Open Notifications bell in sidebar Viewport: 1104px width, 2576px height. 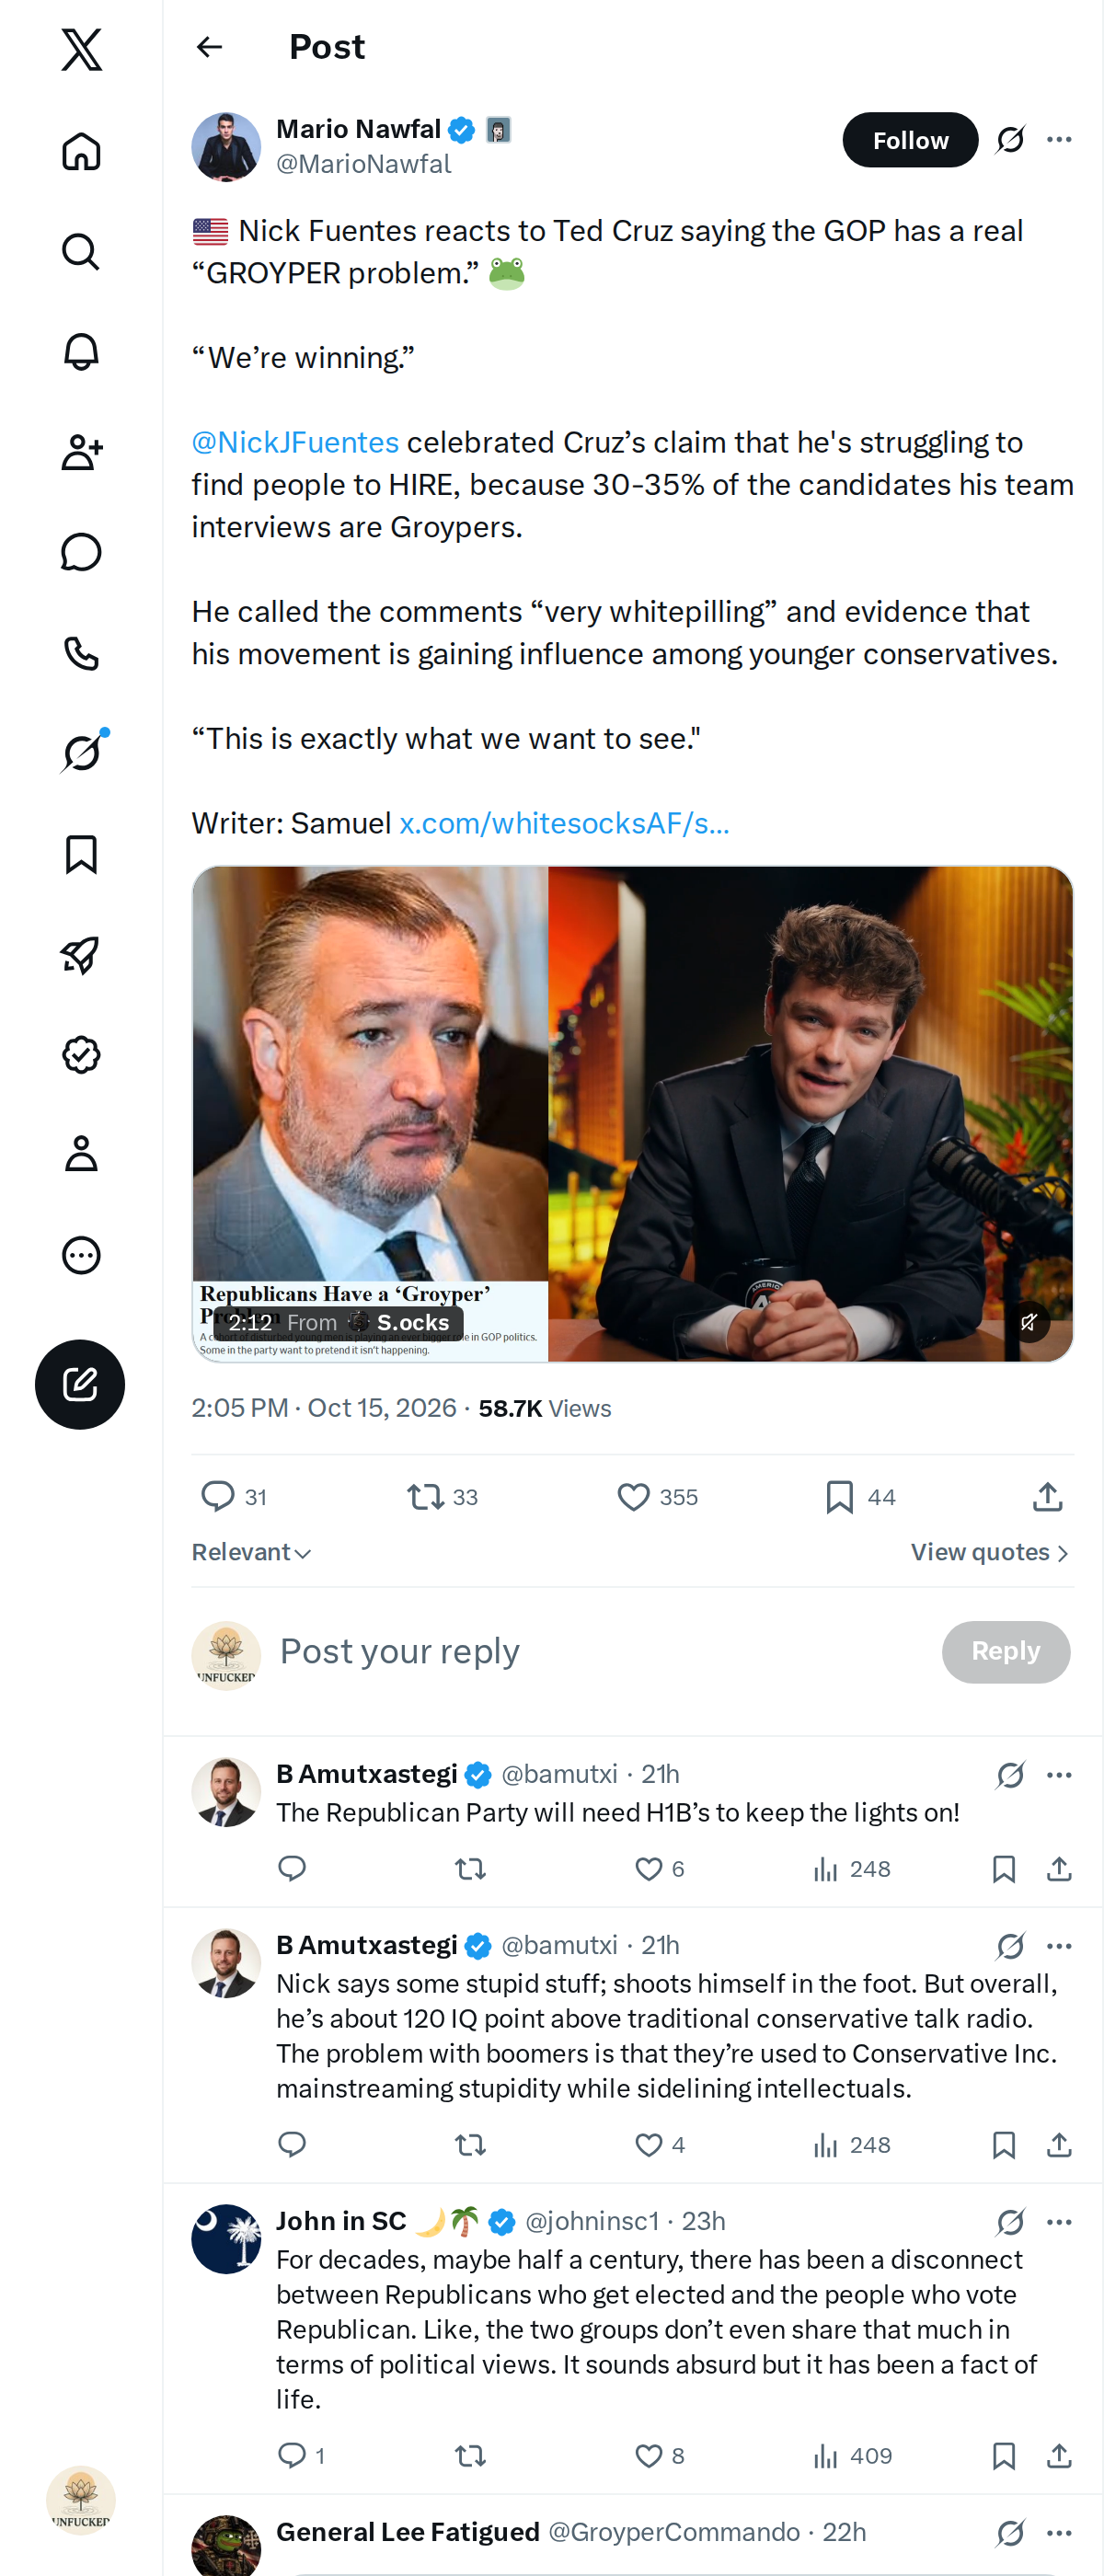[x=81, y=351]
